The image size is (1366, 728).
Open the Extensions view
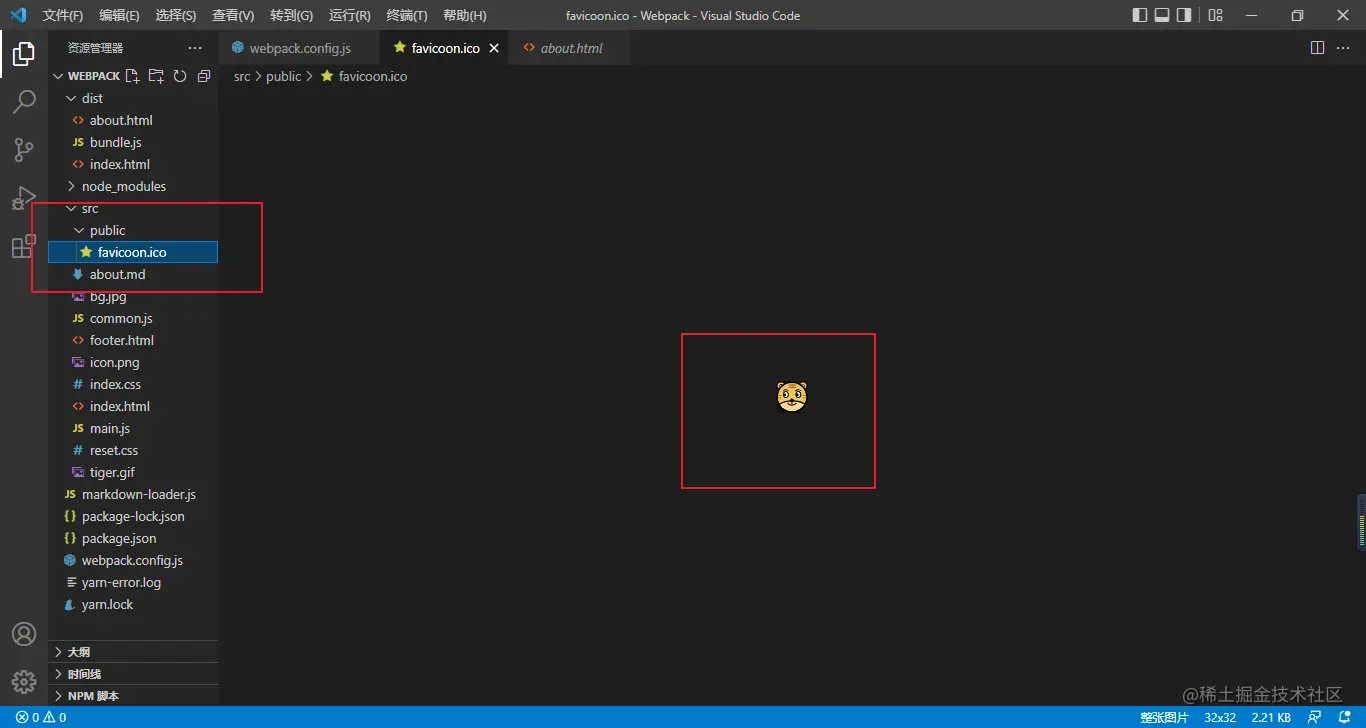(x=24, y=246)
